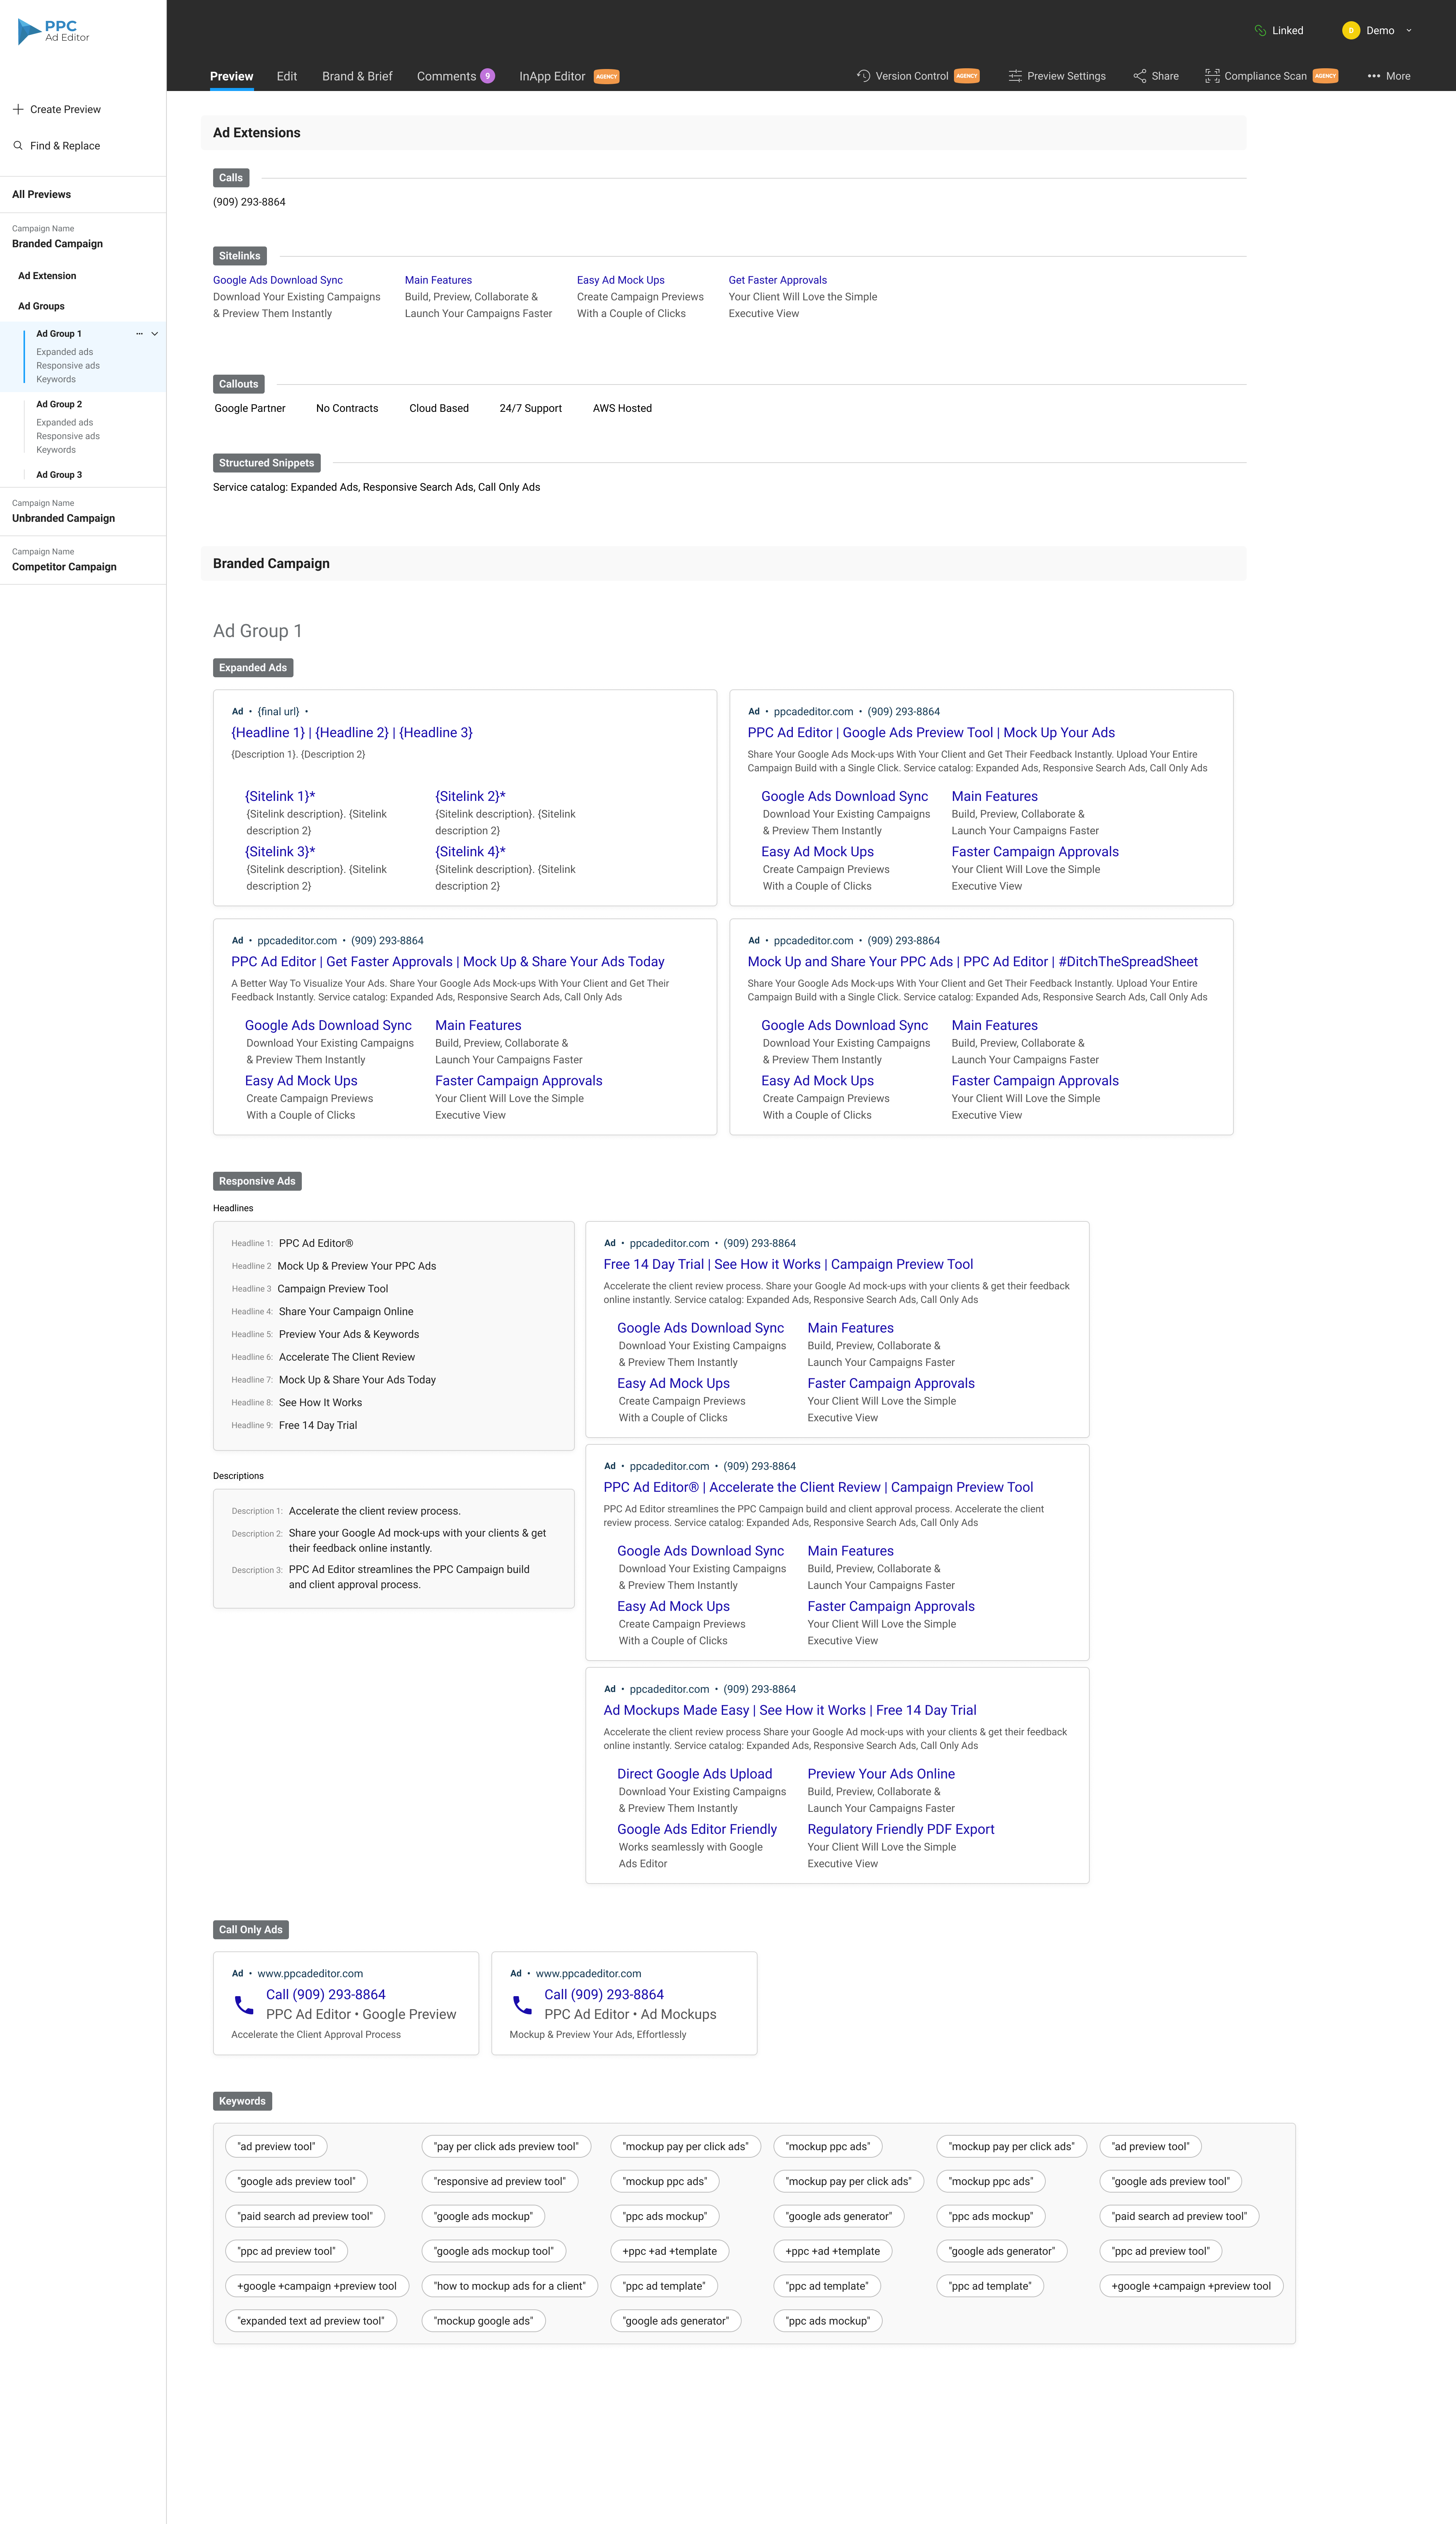Select Ad Group 2 in sidebar
Viewport: 1456px width, 2524px height.
pyautogui.click(x=59, y=404)
